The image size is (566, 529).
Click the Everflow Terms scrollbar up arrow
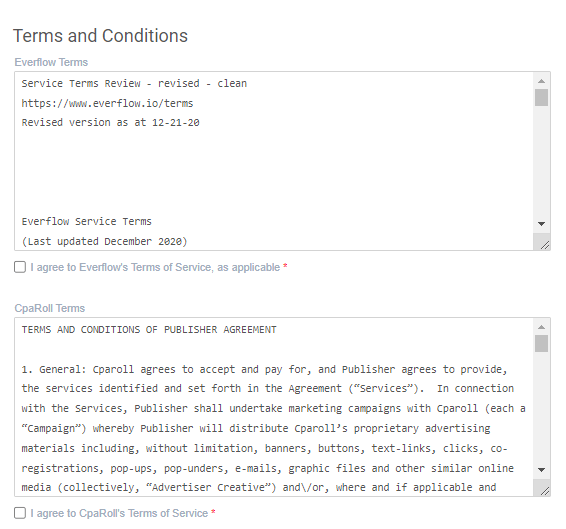click(541, 81)
